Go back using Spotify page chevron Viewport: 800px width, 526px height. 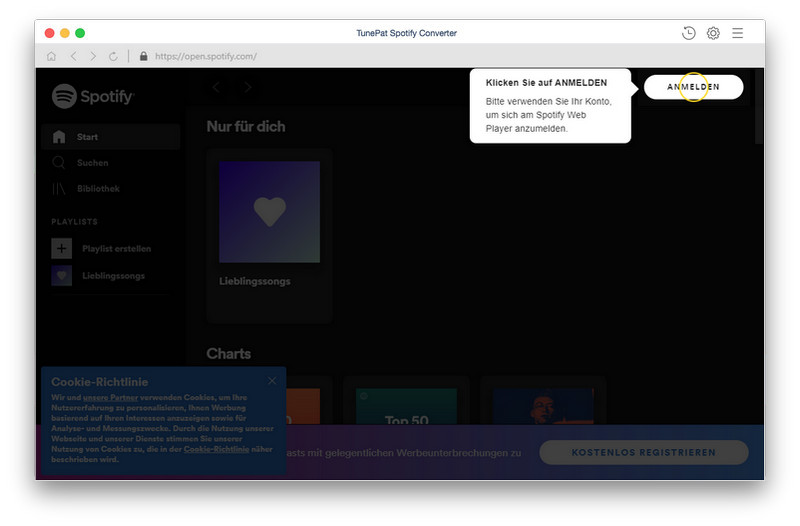[216, 87]
